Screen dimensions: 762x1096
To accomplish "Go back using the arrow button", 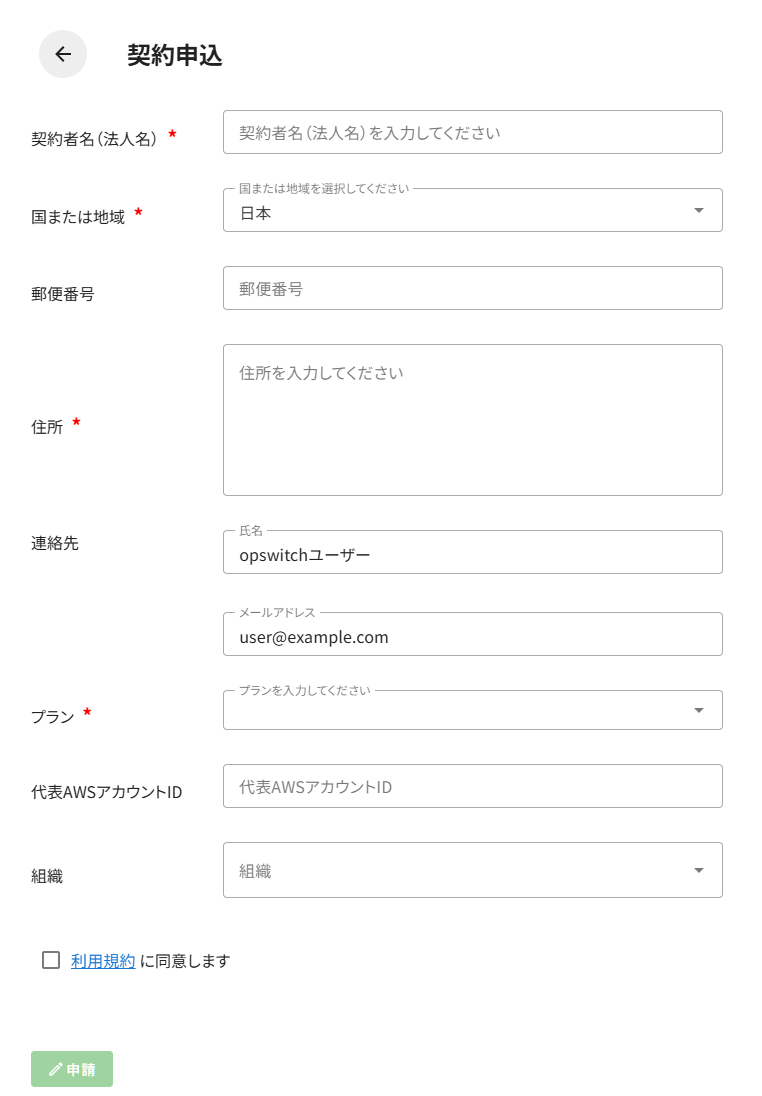I will (63, 54).
